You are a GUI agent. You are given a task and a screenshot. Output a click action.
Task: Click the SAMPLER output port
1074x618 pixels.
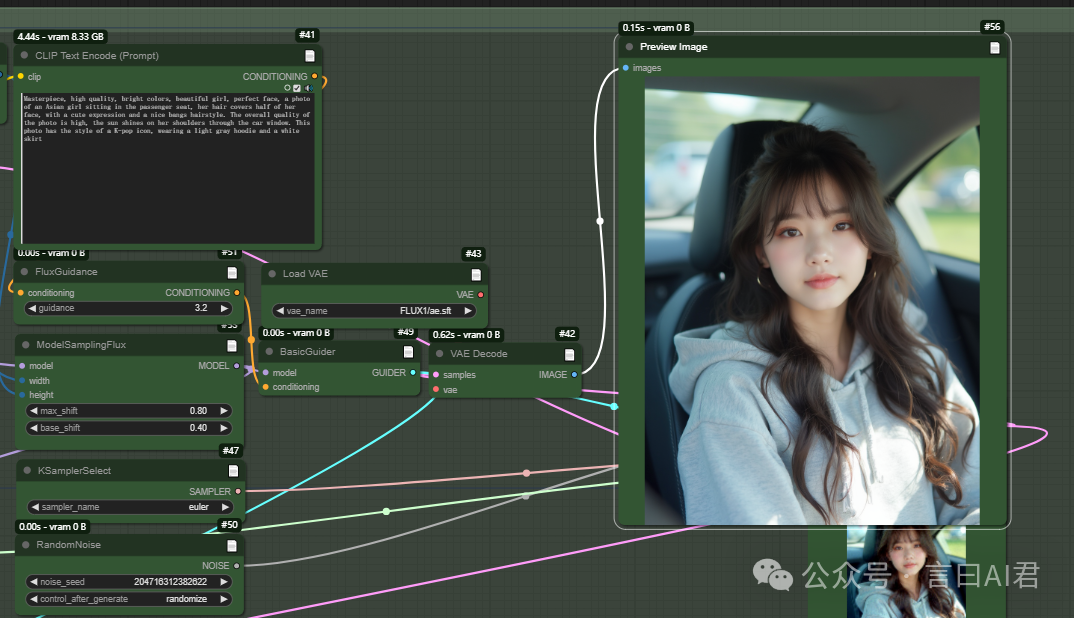click(x=238, y=491)
